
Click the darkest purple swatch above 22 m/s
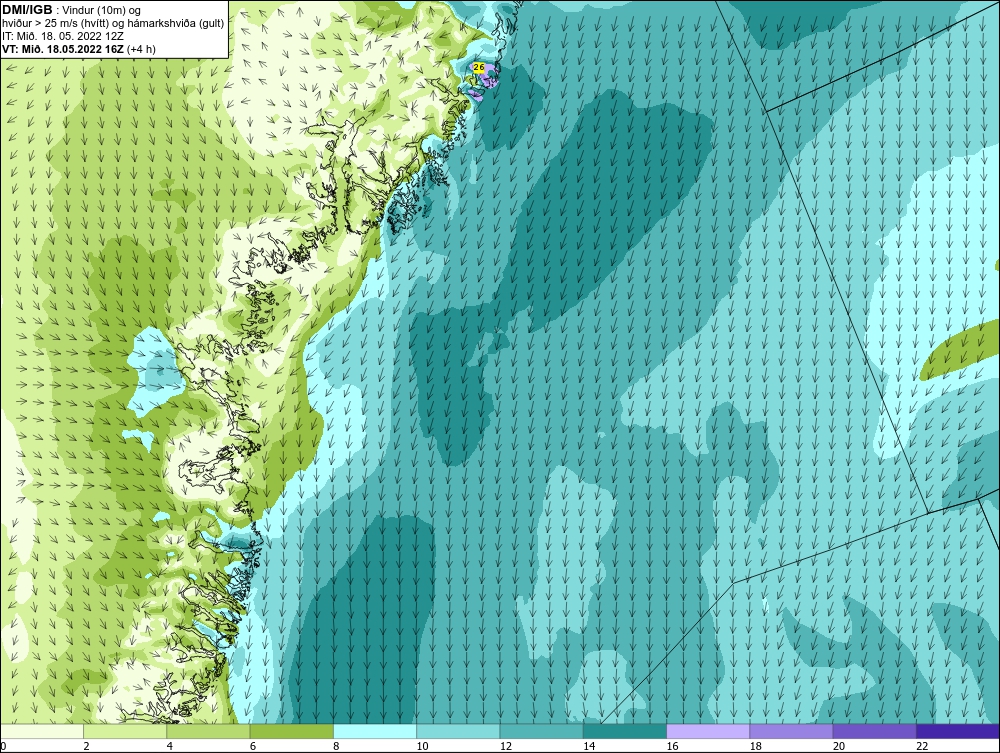[x=958, y=731]
